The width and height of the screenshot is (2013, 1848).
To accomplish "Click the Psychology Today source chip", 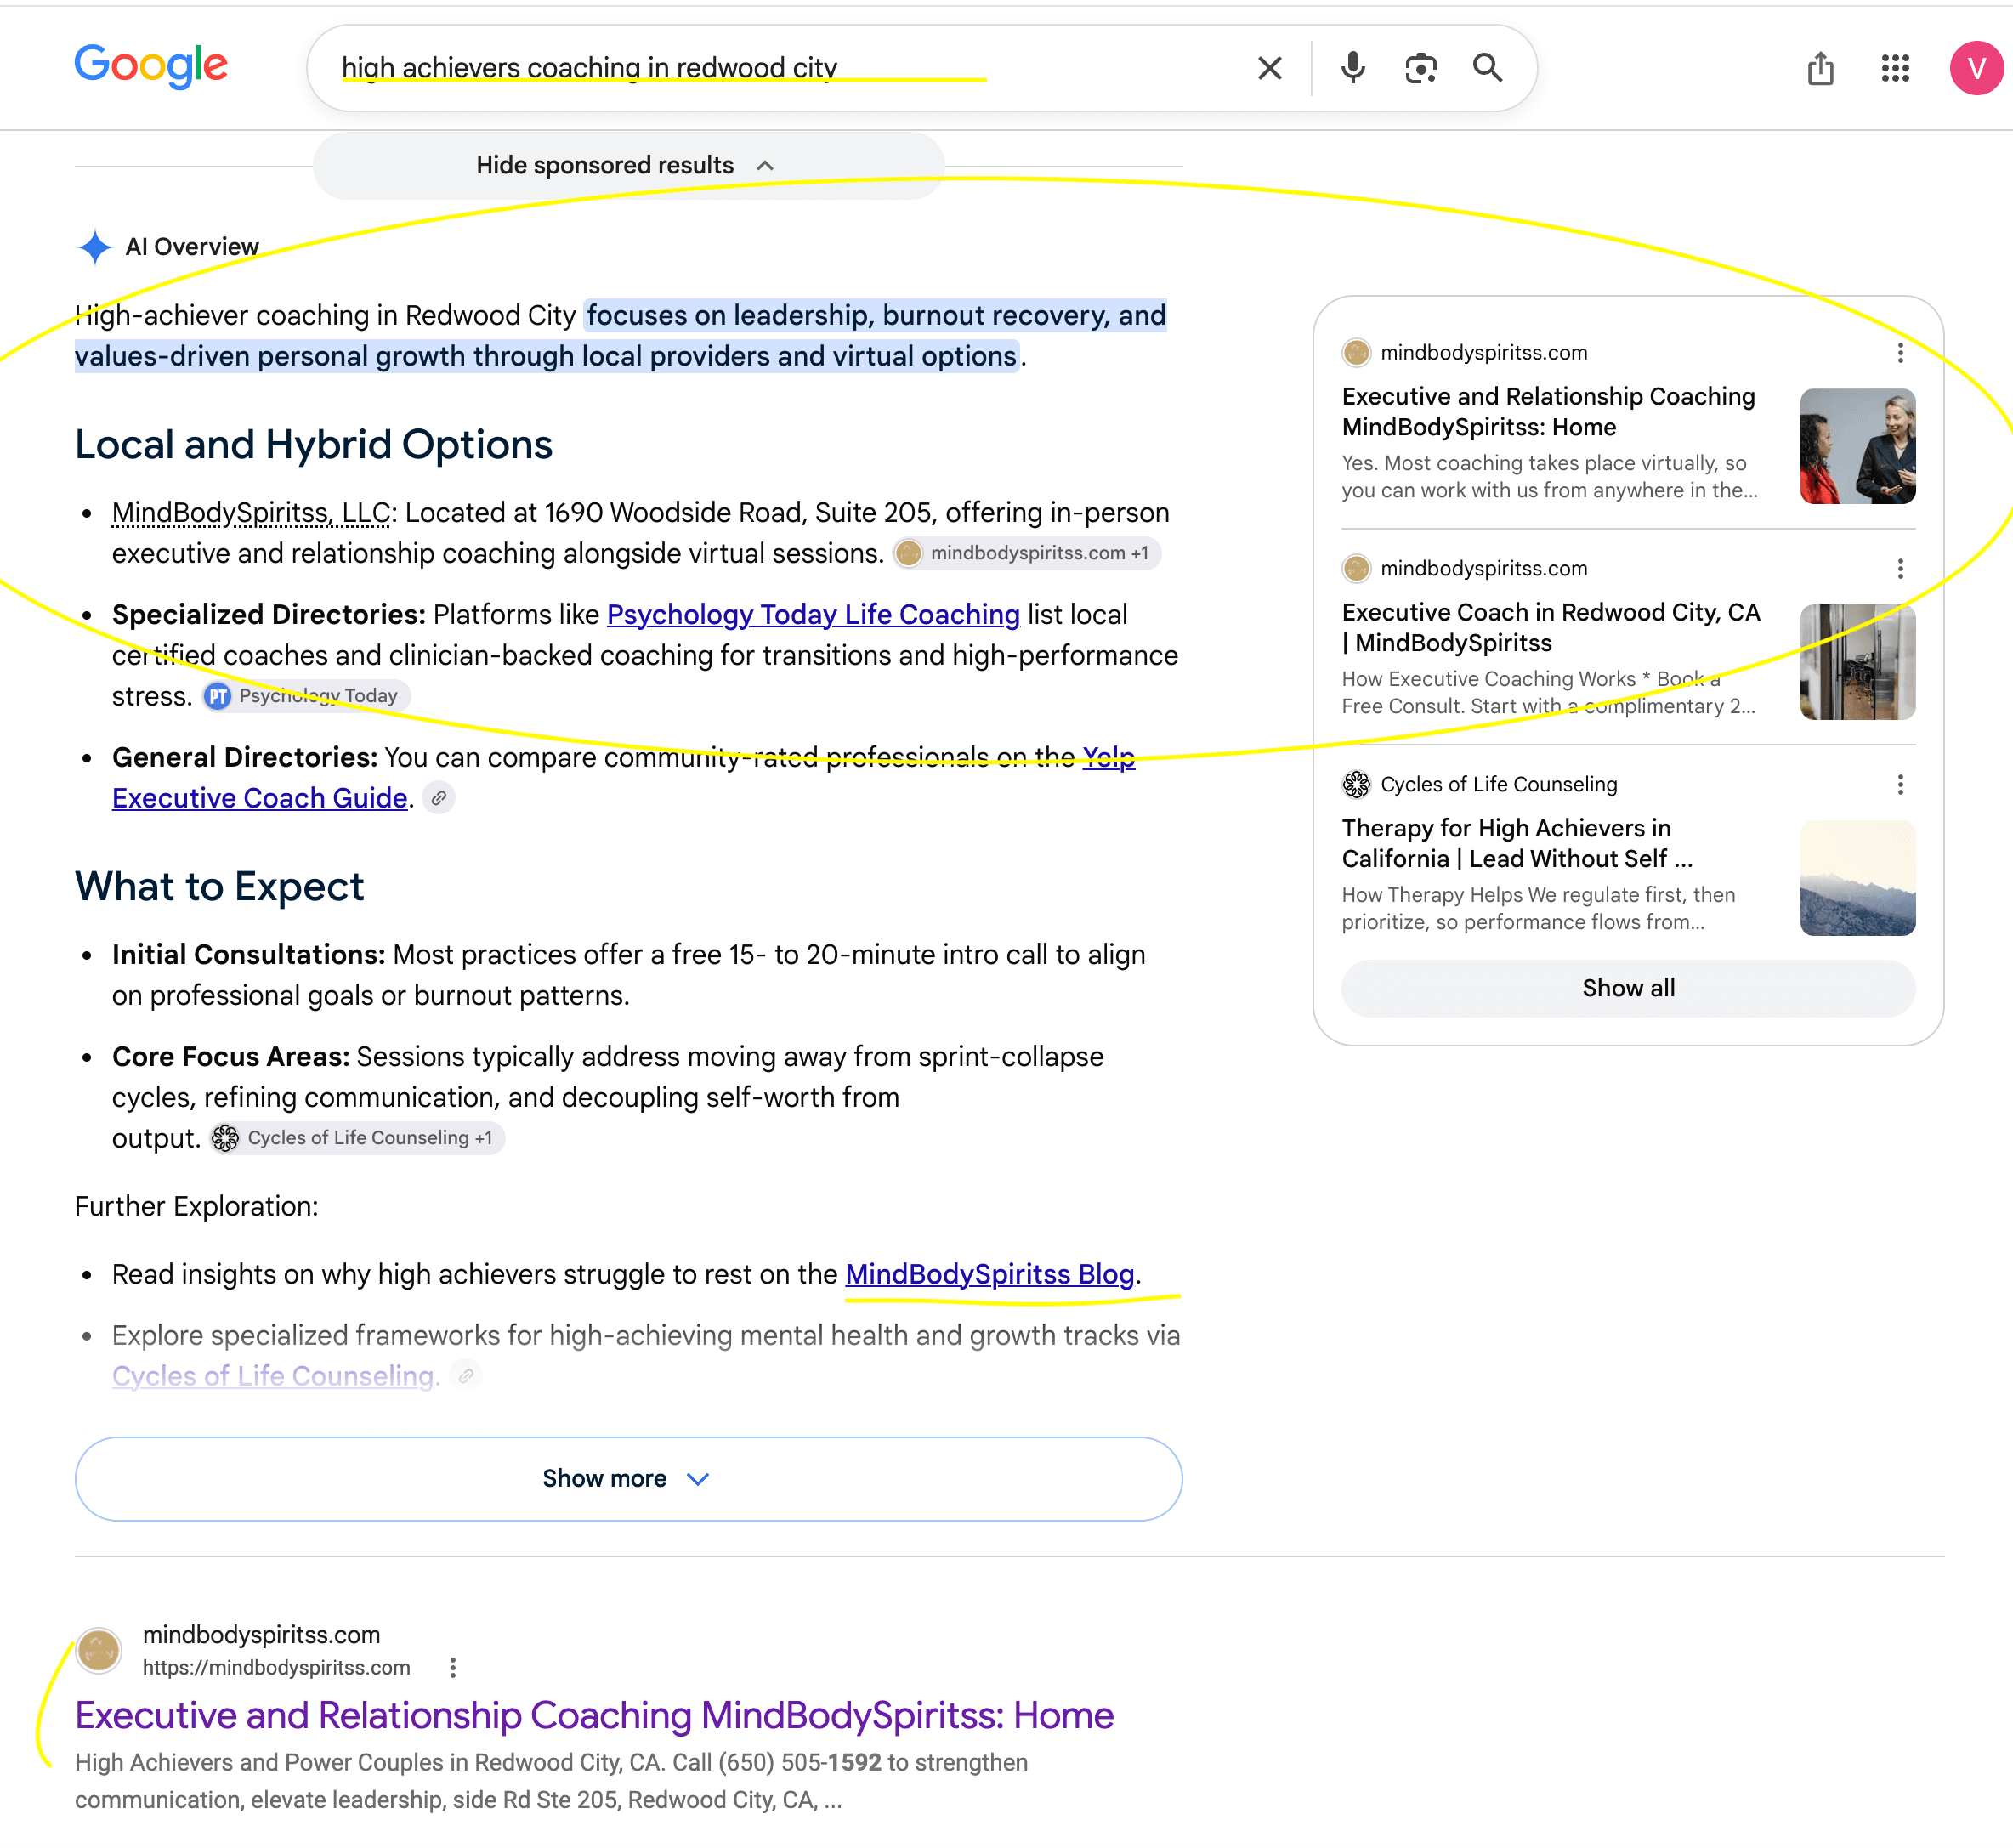I will [305, 696].
